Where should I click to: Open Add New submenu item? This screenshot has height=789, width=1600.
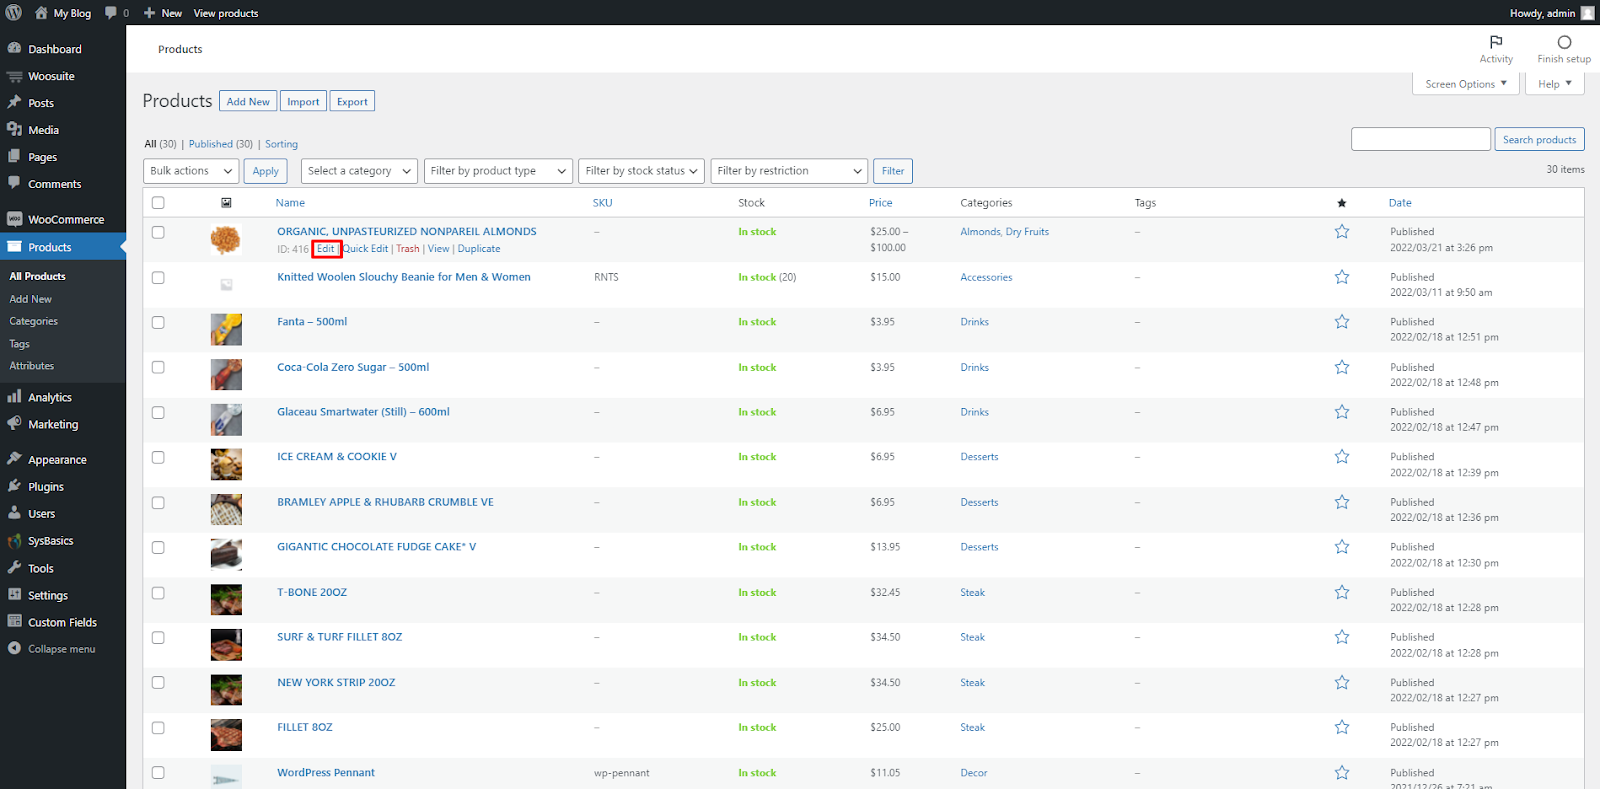tap(30, 299)
